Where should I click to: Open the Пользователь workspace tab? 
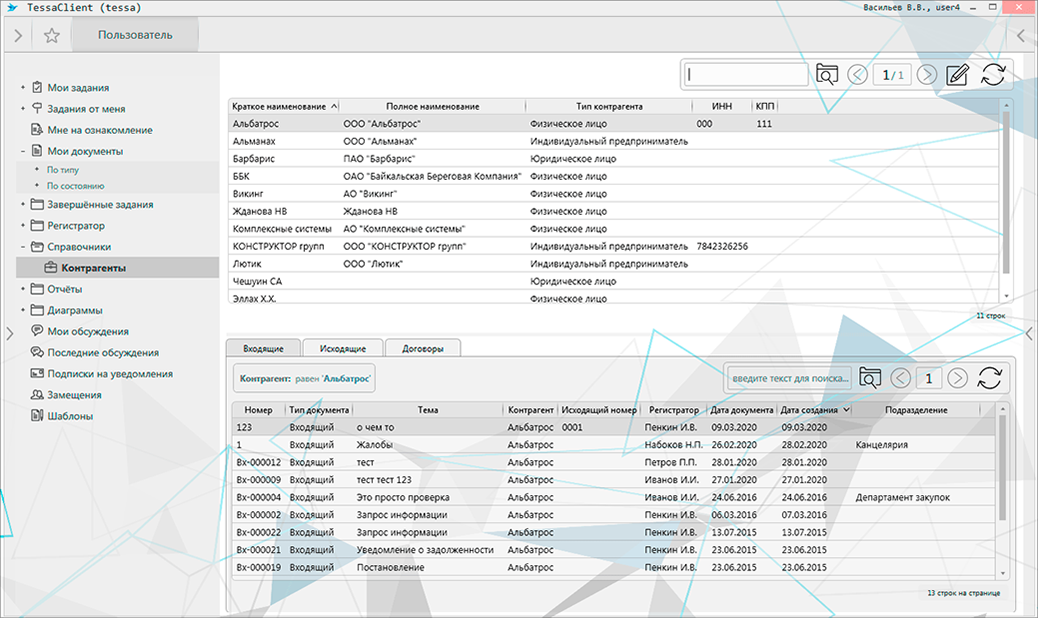click(x=135, y=36)
